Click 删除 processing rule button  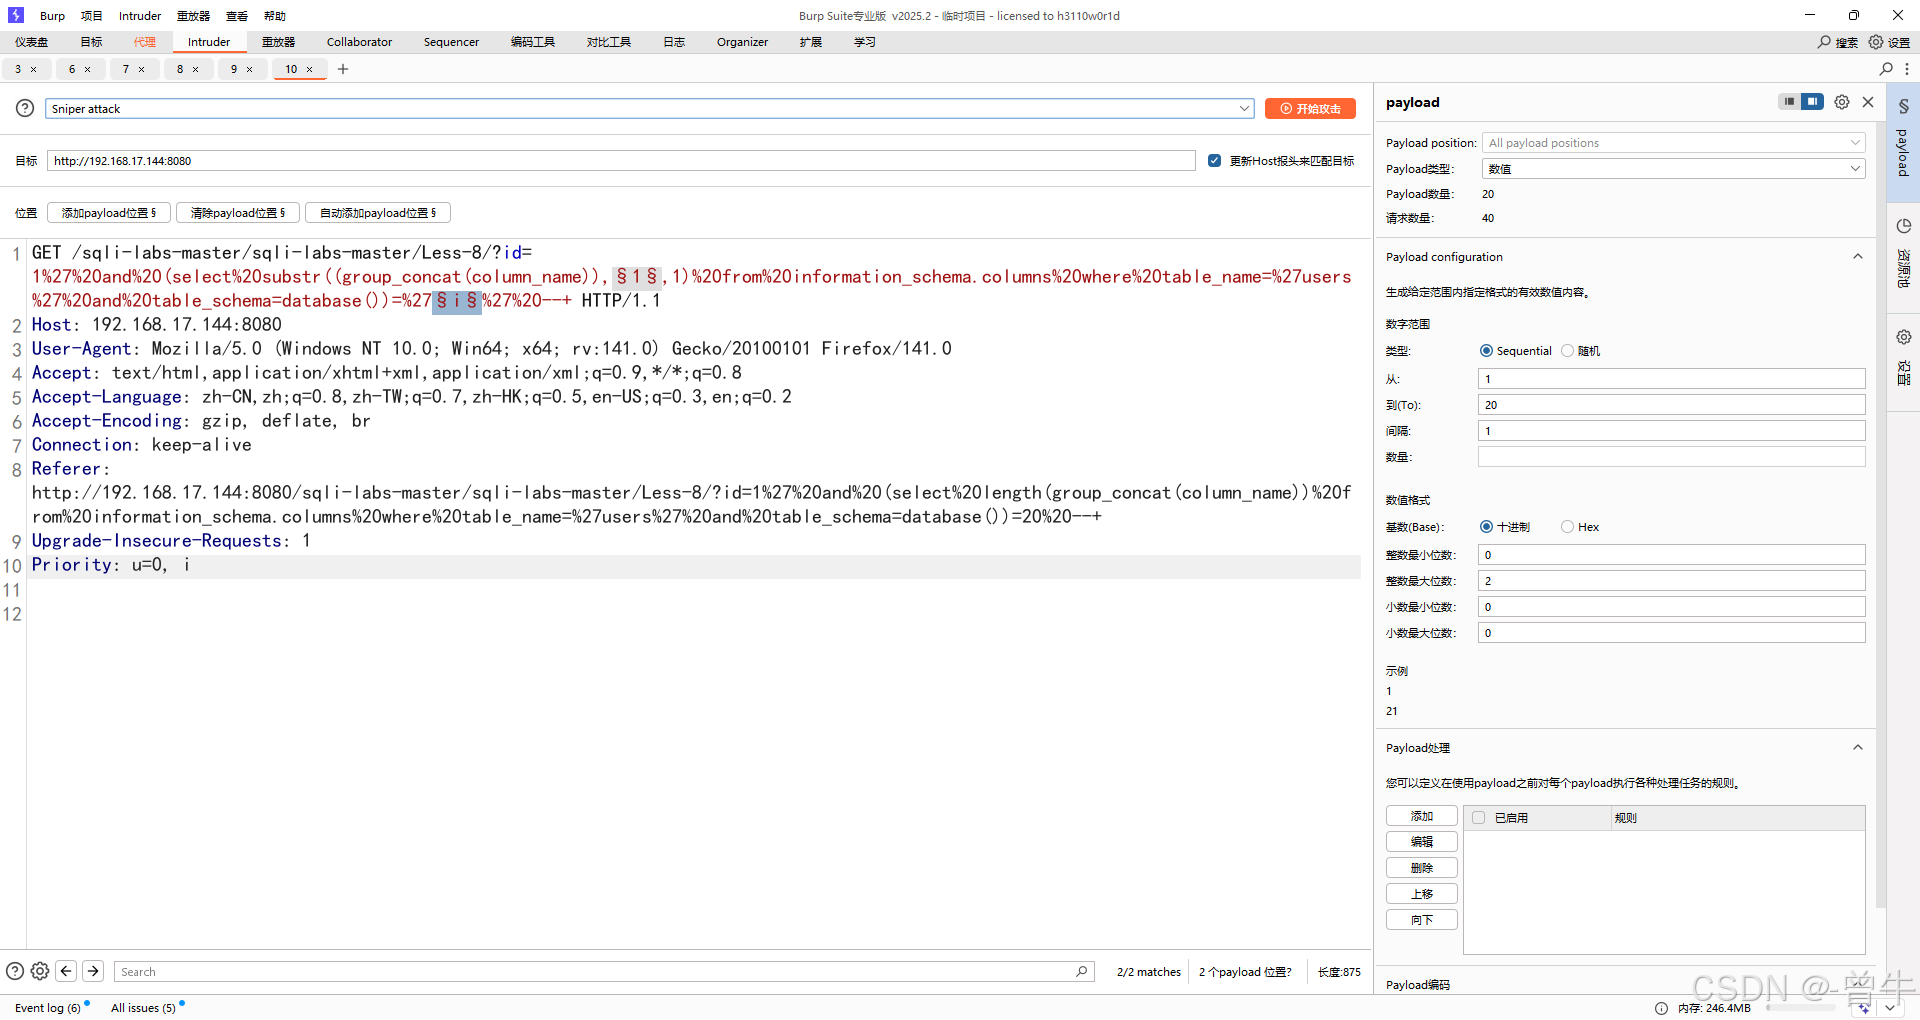coord(1422,868)
